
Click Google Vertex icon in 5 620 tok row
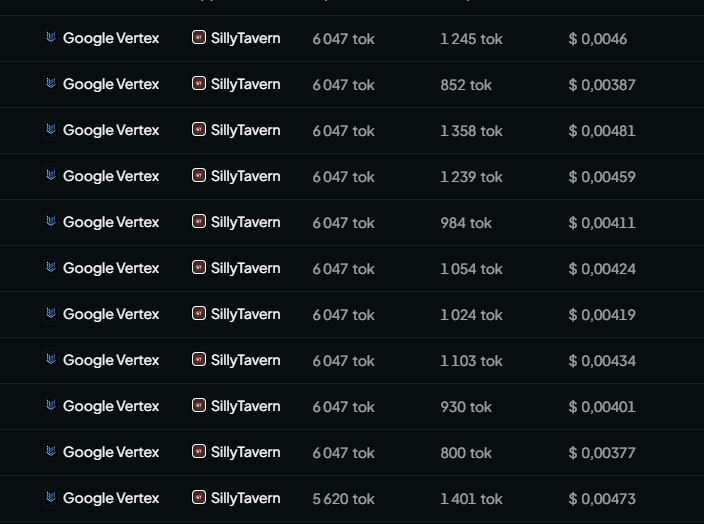click(x=51, y=497)
